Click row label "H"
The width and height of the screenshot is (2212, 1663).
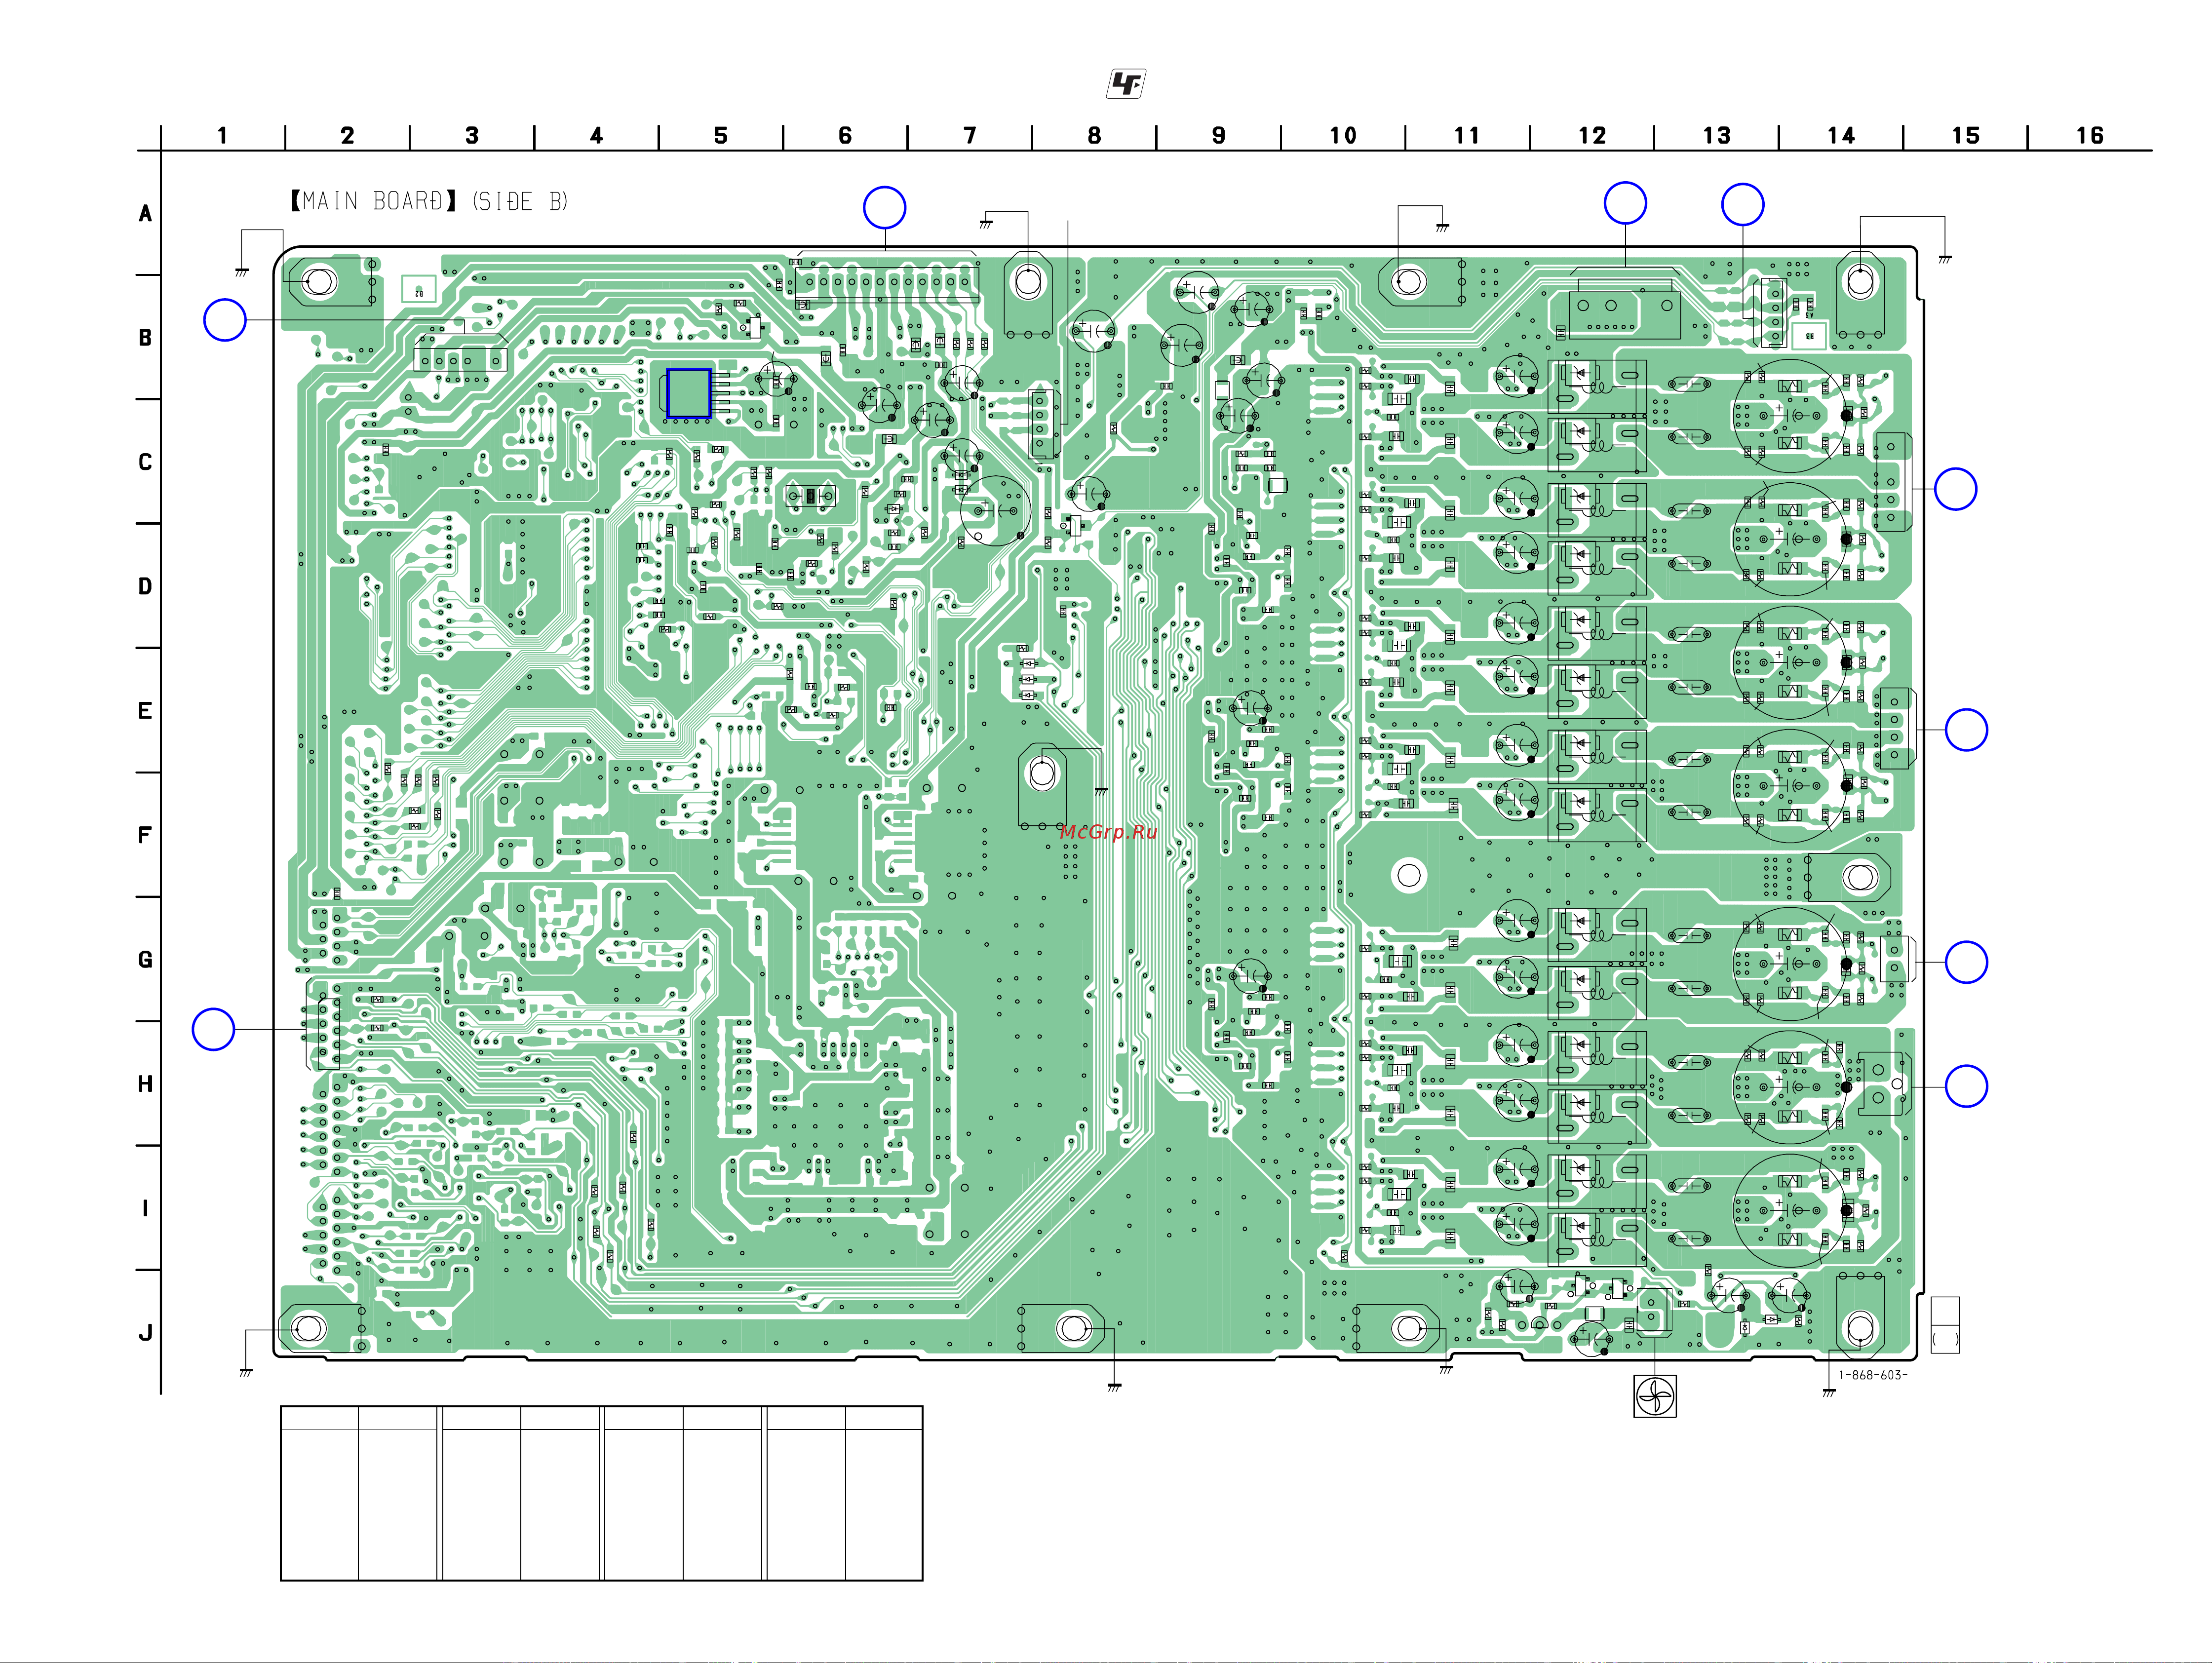(145, 1084)
